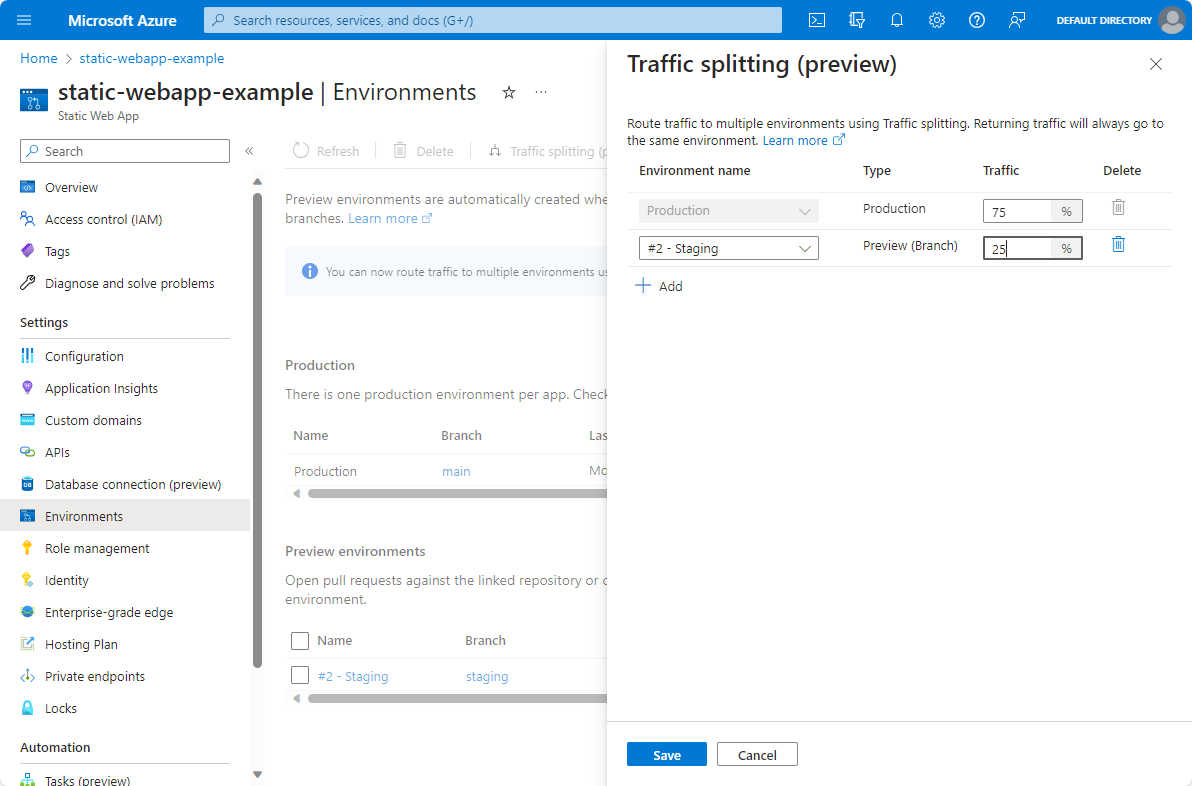The width and height of the screenshot is (1192, 786).
Task: Click the disabled delete icon for Production row
Action: coord(1118,208)
